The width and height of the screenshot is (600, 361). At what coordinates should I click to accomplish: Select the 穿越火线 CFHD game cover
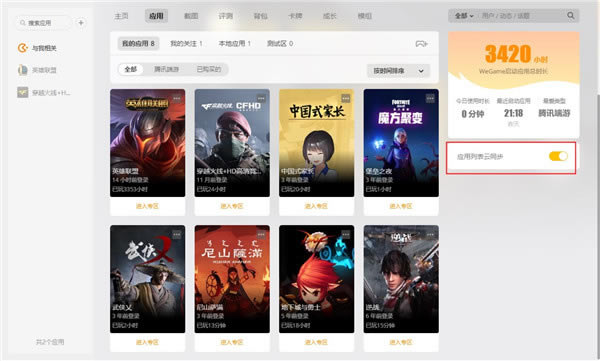[232, 143]
